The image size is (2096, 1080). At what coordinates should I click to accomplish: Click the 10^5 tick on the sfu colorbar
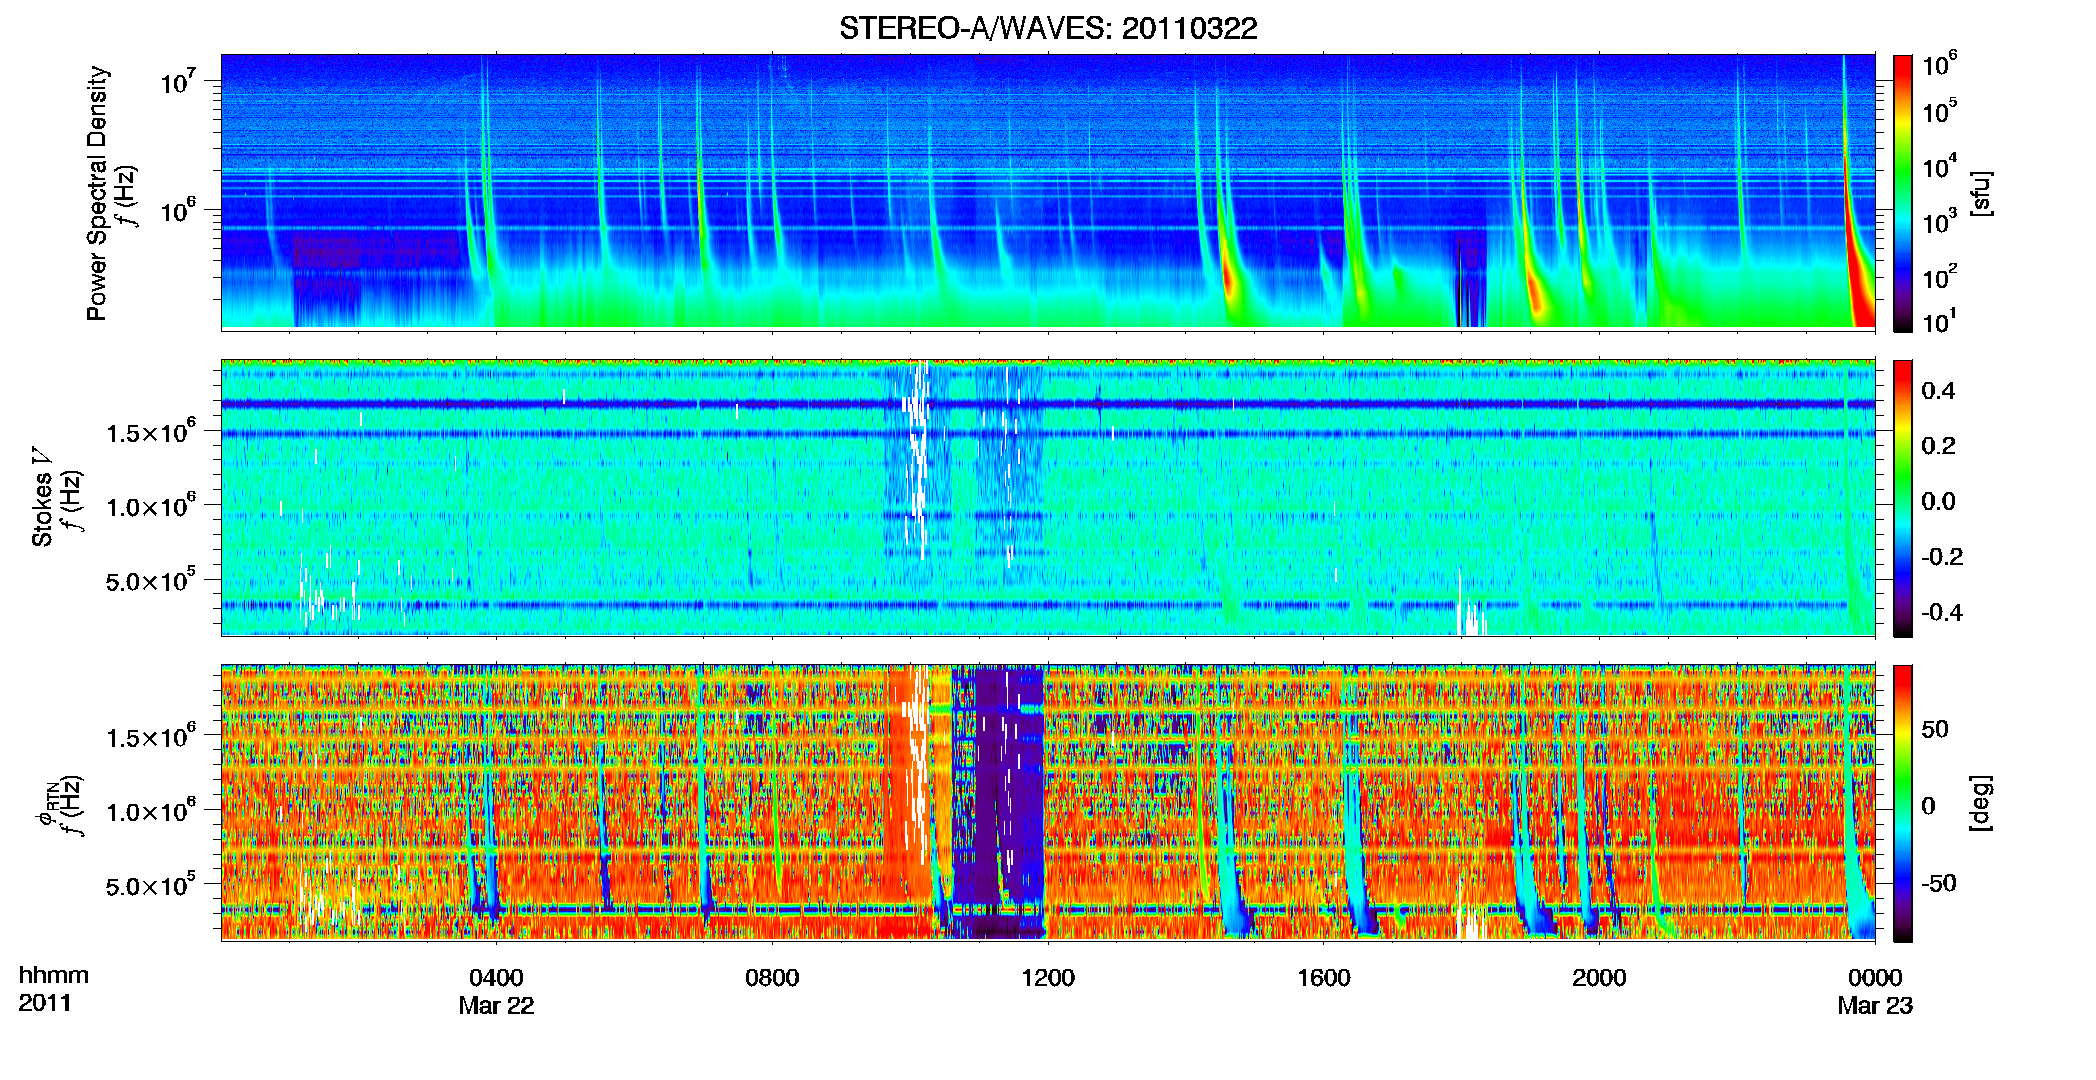(1940, 111)
